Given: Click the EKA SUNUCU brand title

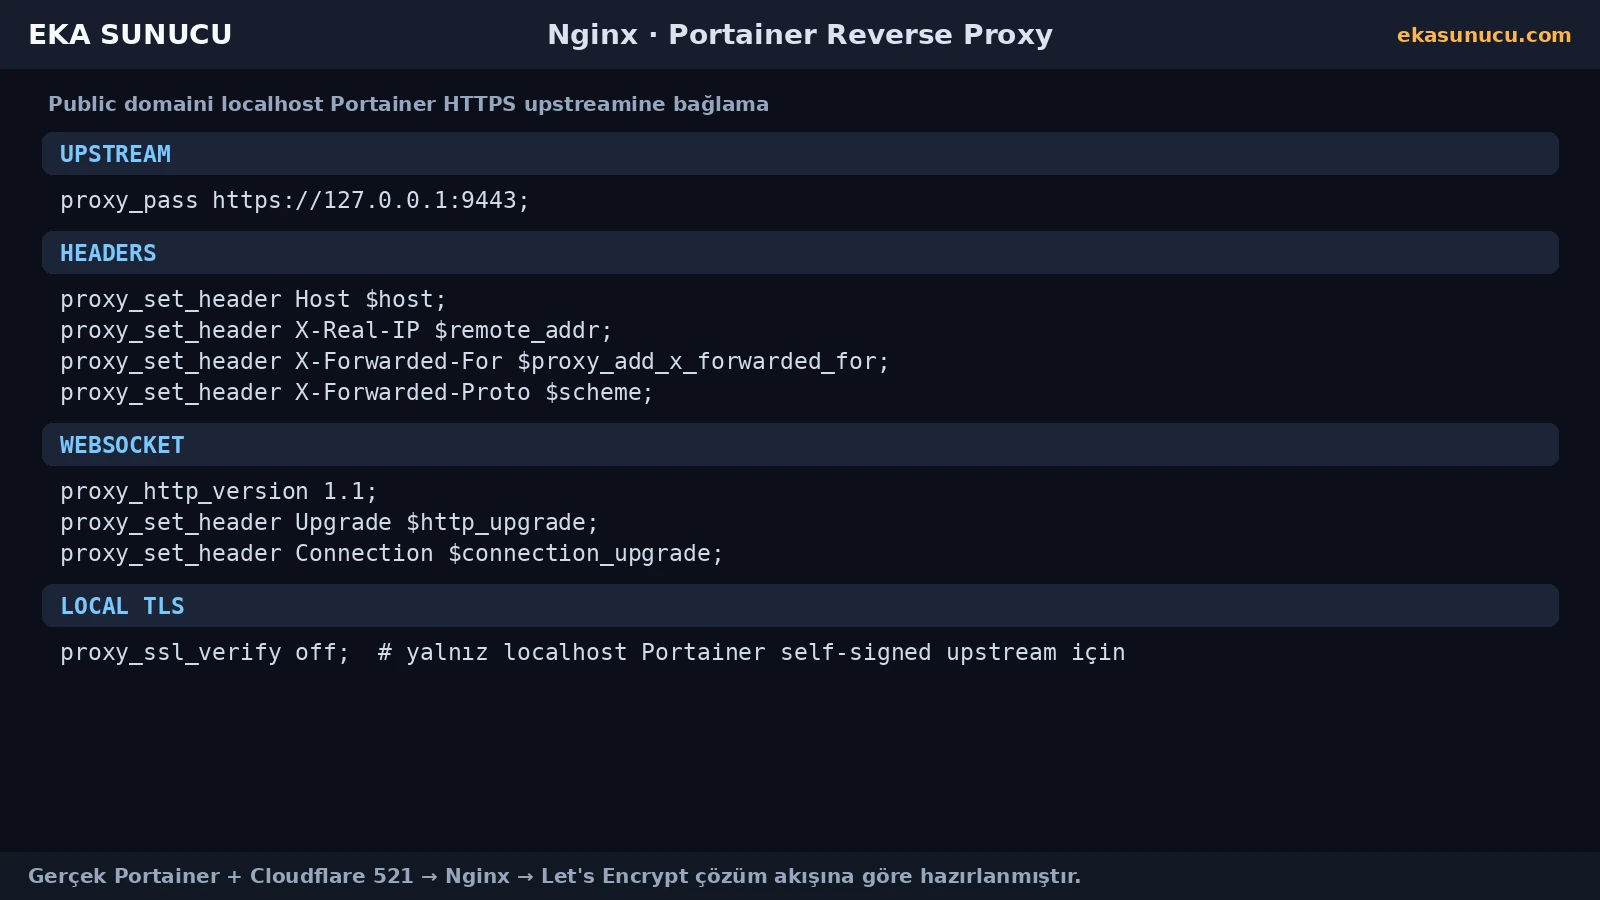Looking at the screenshot, I should coord(130,35).
